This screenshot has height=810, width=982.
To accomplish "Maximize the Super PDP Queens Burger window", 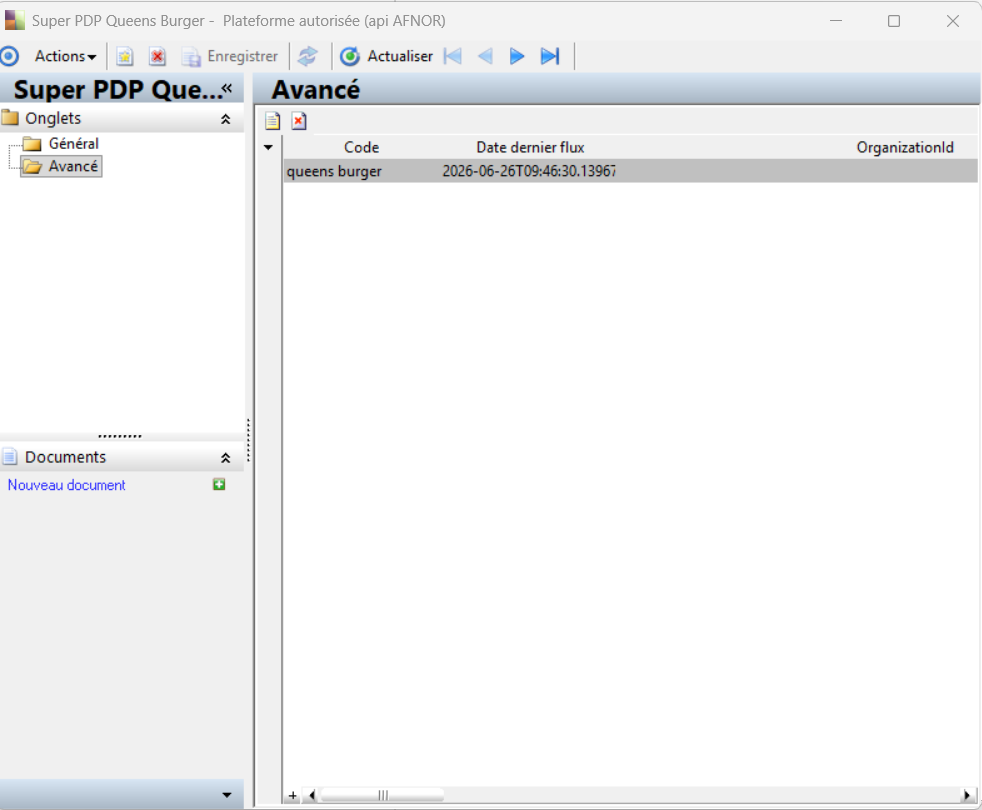I will coord(894,21).
